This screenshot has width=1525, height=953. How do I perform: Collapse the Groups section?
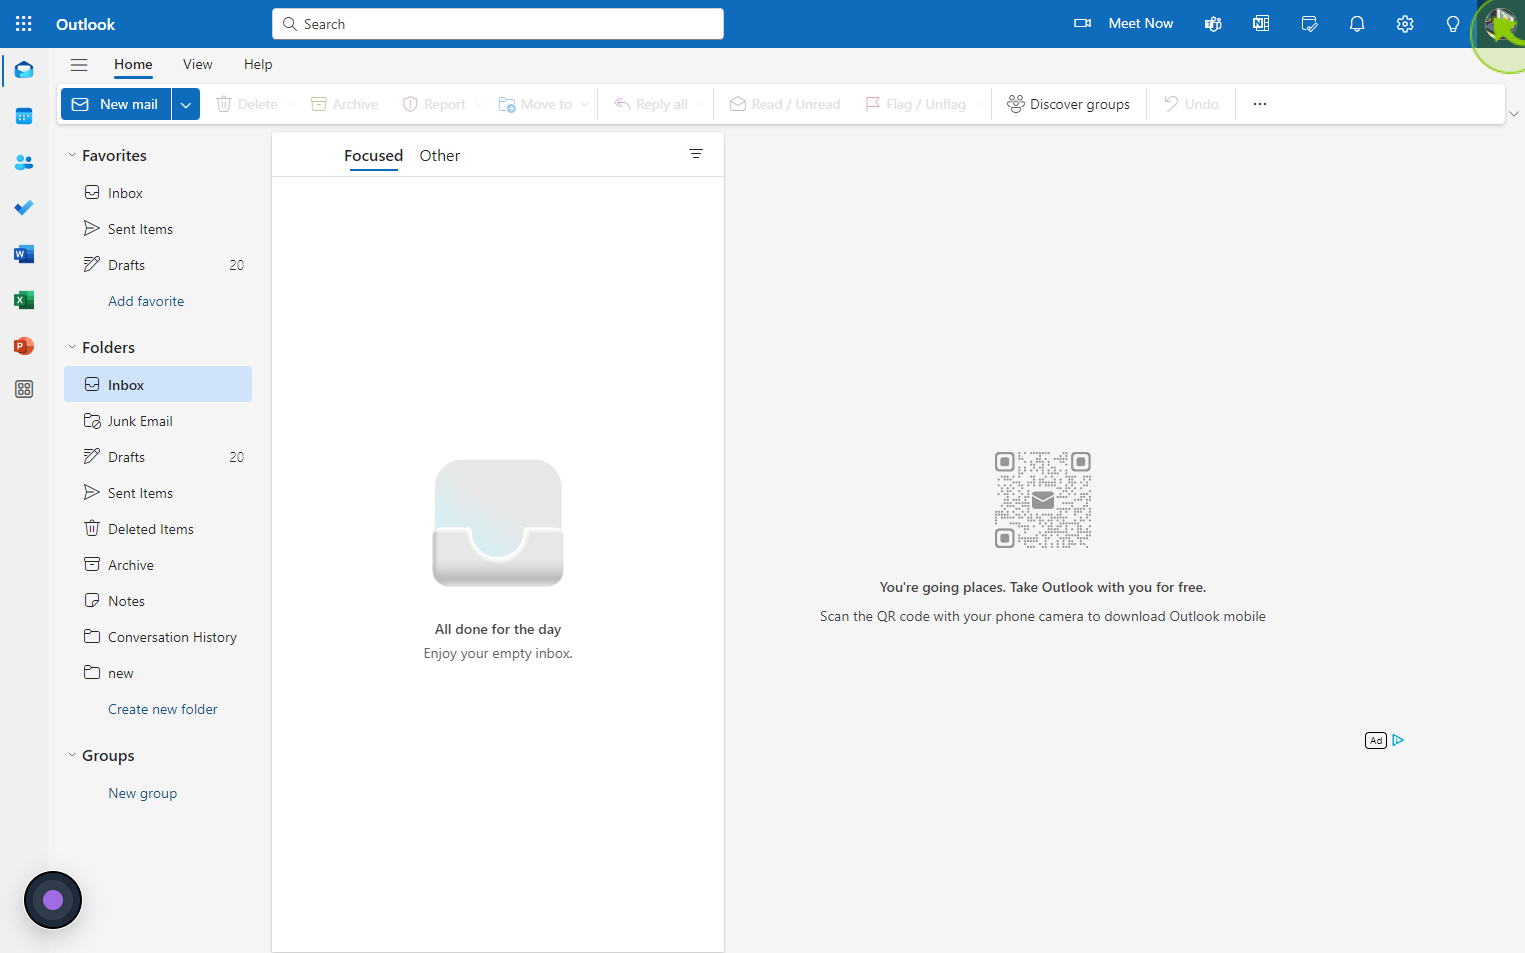click(x=72, y=755)
